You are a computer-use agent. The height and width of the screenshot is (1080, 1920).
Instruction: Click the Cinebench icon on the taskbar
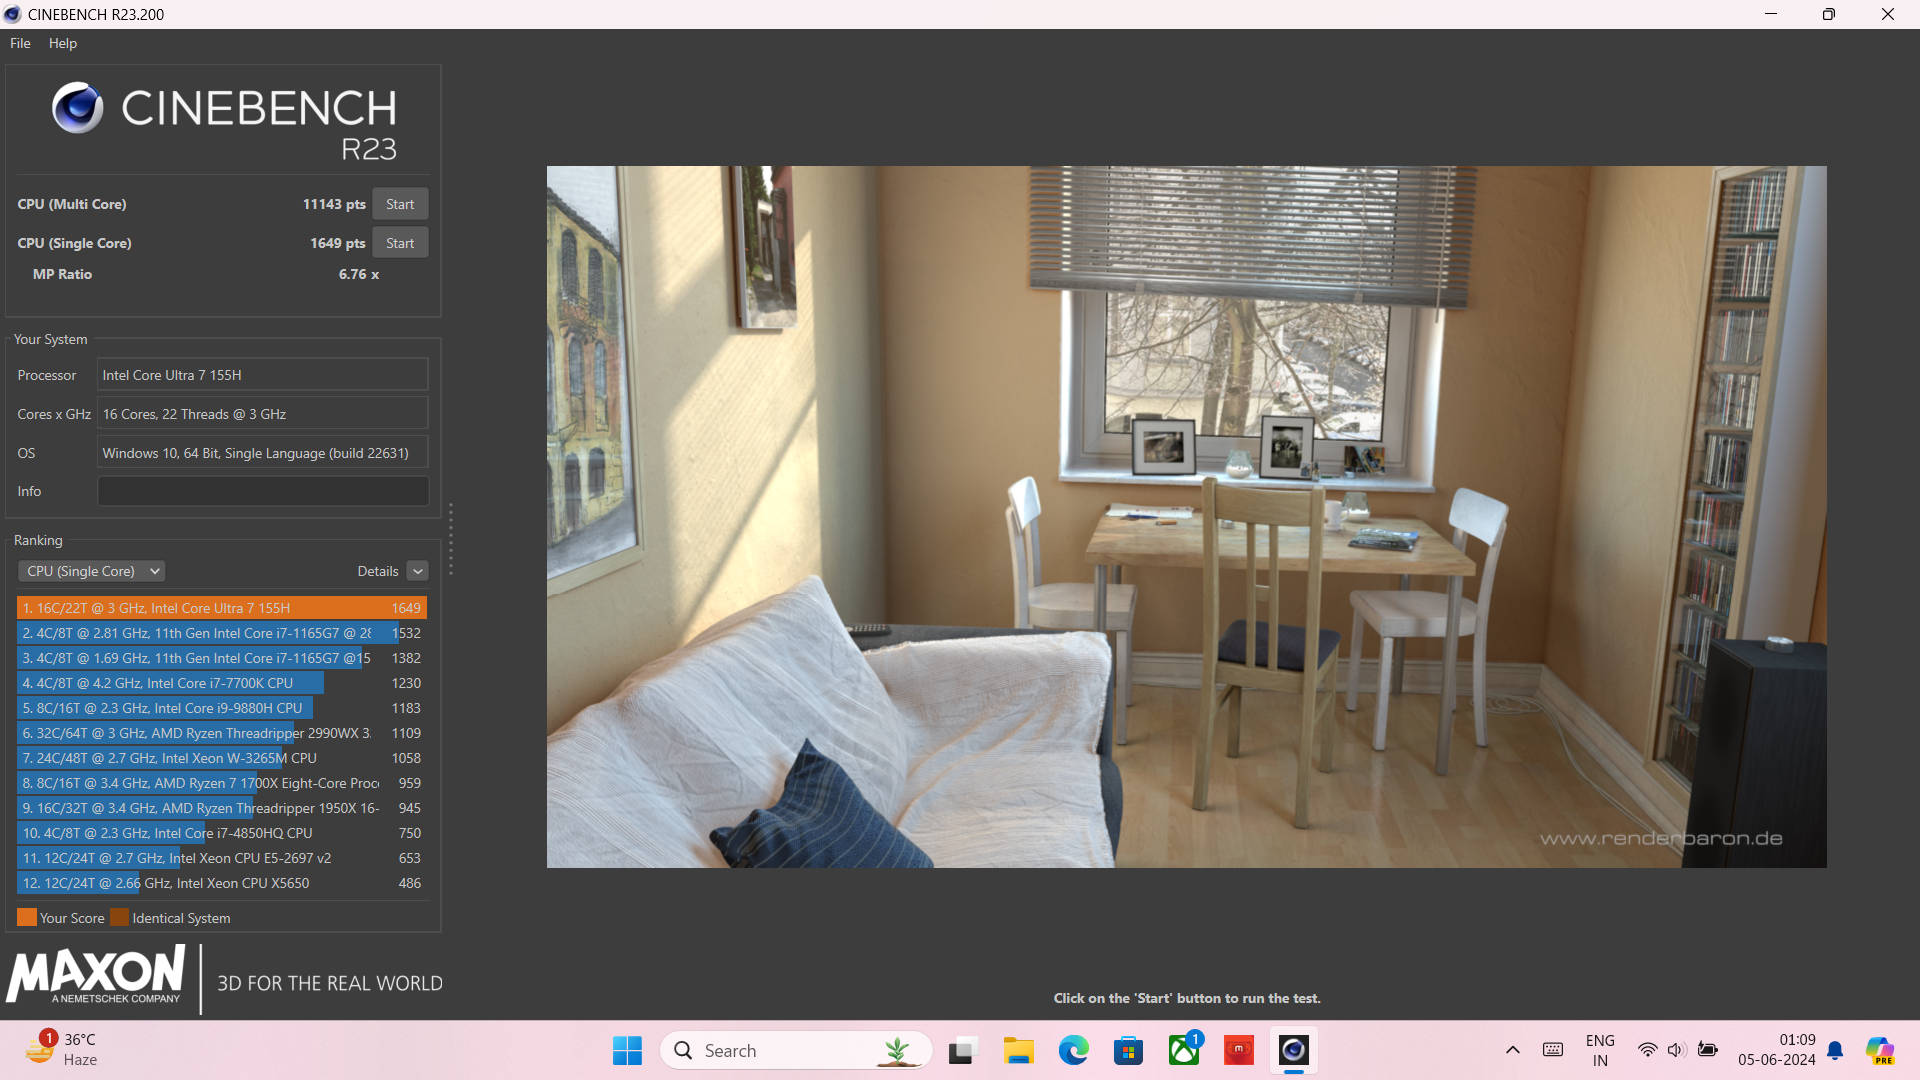1293,1050
